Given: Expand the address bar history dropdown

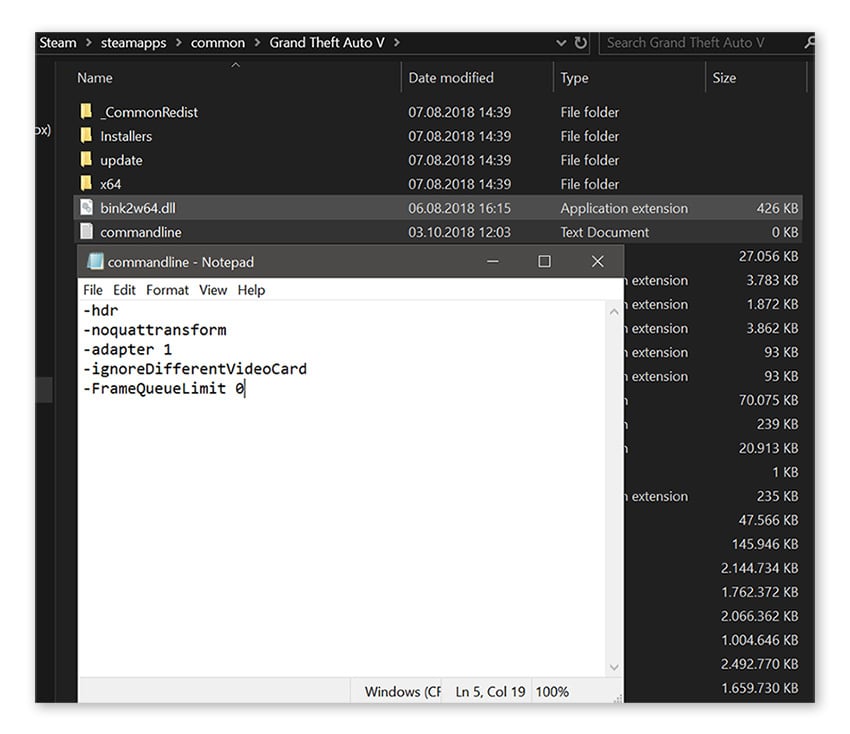Looking at the screenshot, I should [x=562, y=42].
